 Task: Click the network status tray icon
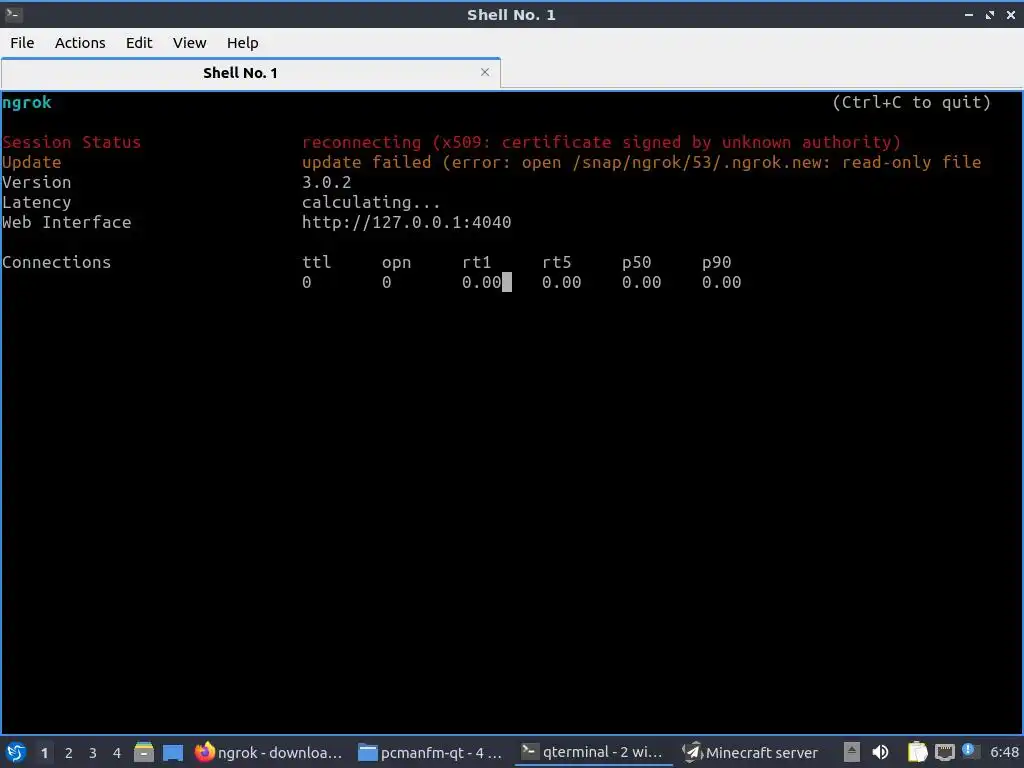[x=944, y=753]
